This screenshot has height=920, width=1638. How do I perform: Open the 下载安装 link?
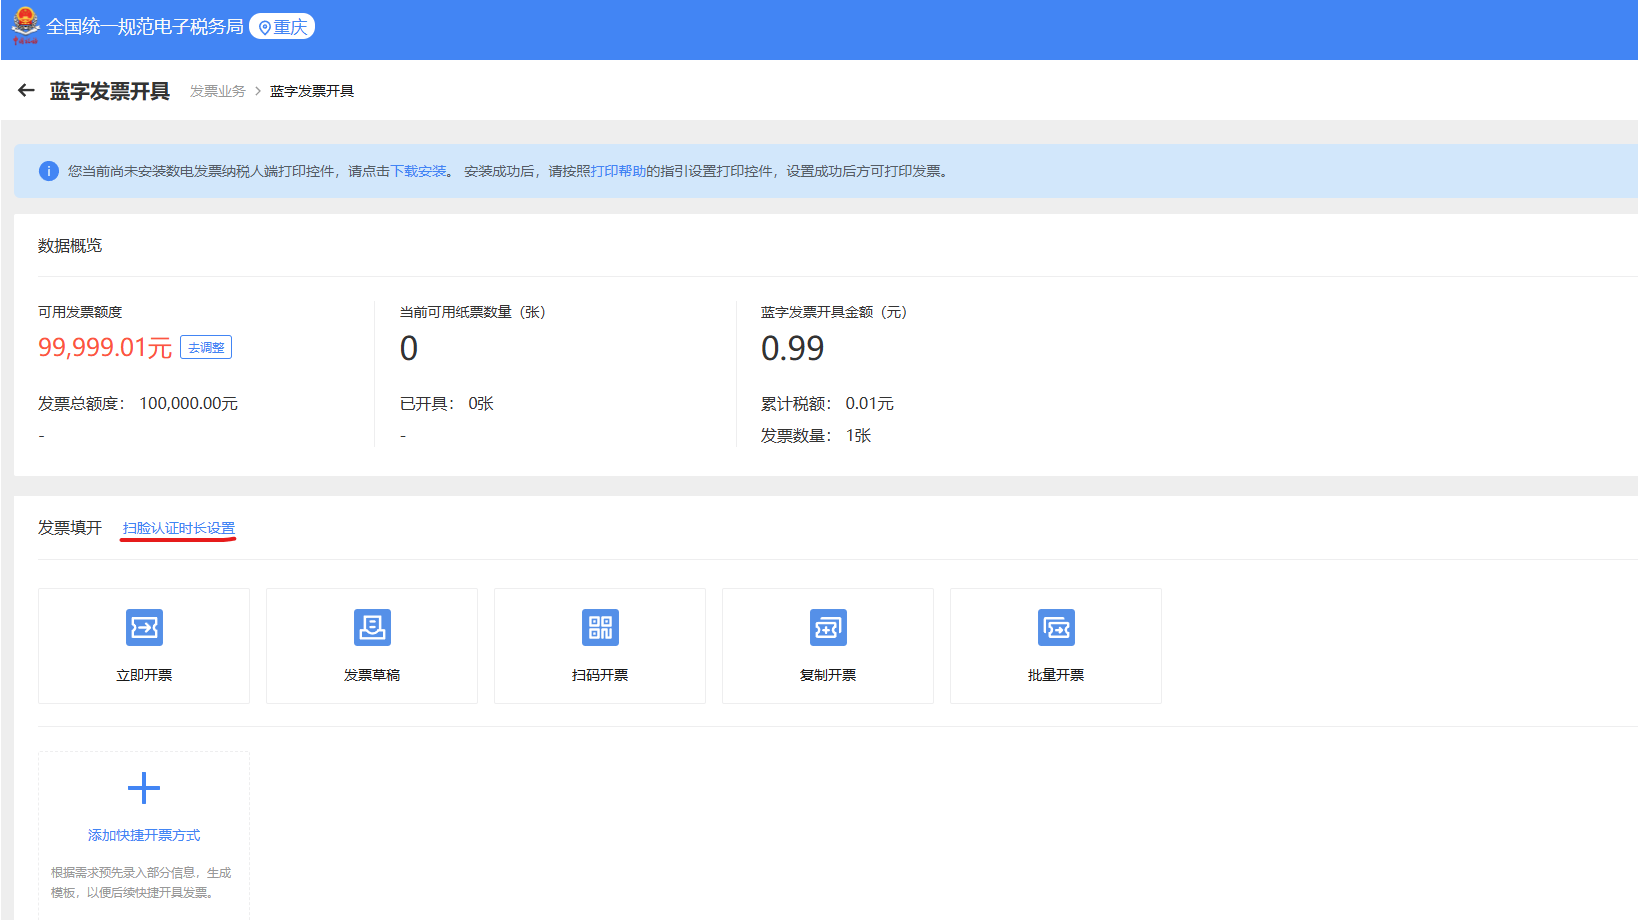pos(418,171)
